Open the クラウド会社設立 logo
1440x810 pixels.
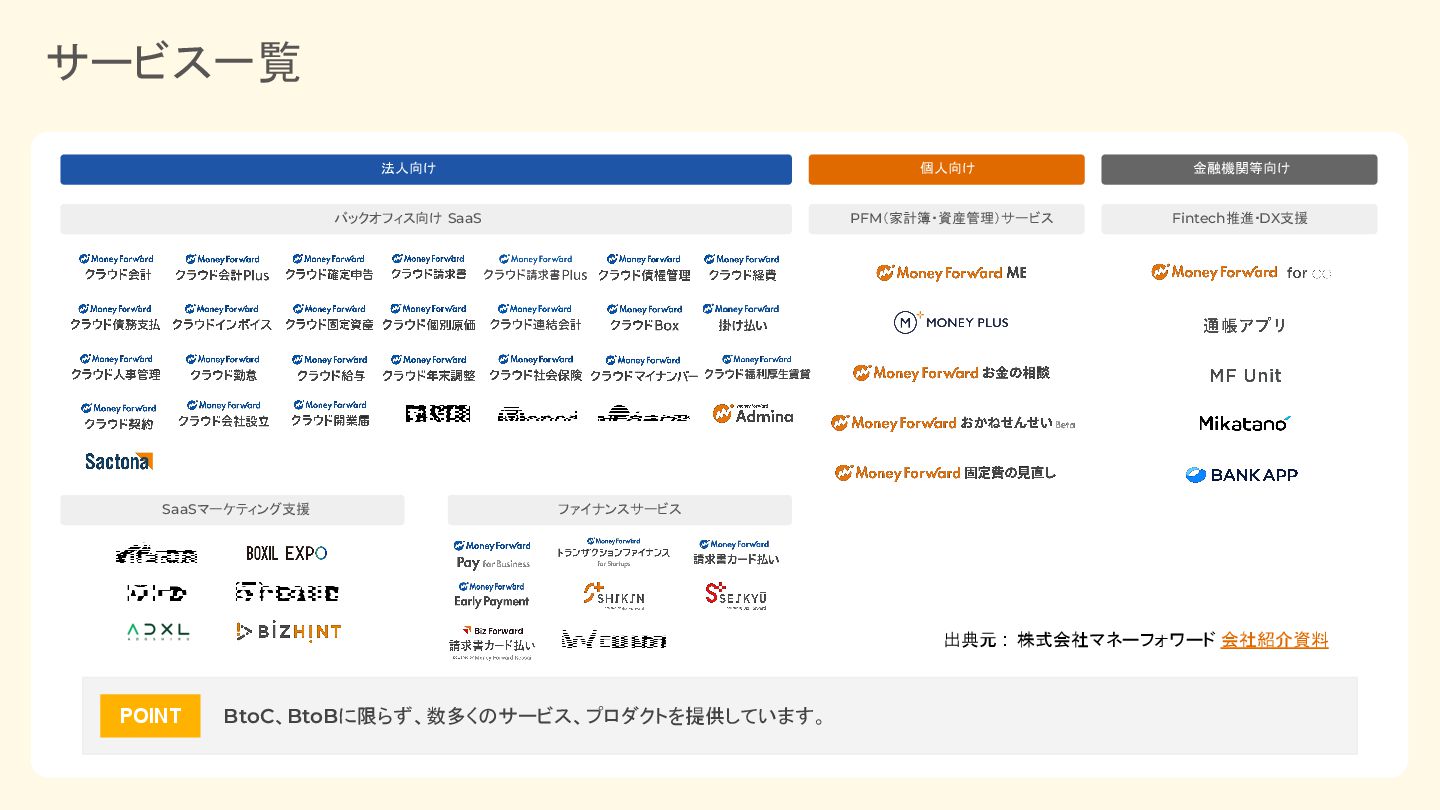click(x=224, y=414)
